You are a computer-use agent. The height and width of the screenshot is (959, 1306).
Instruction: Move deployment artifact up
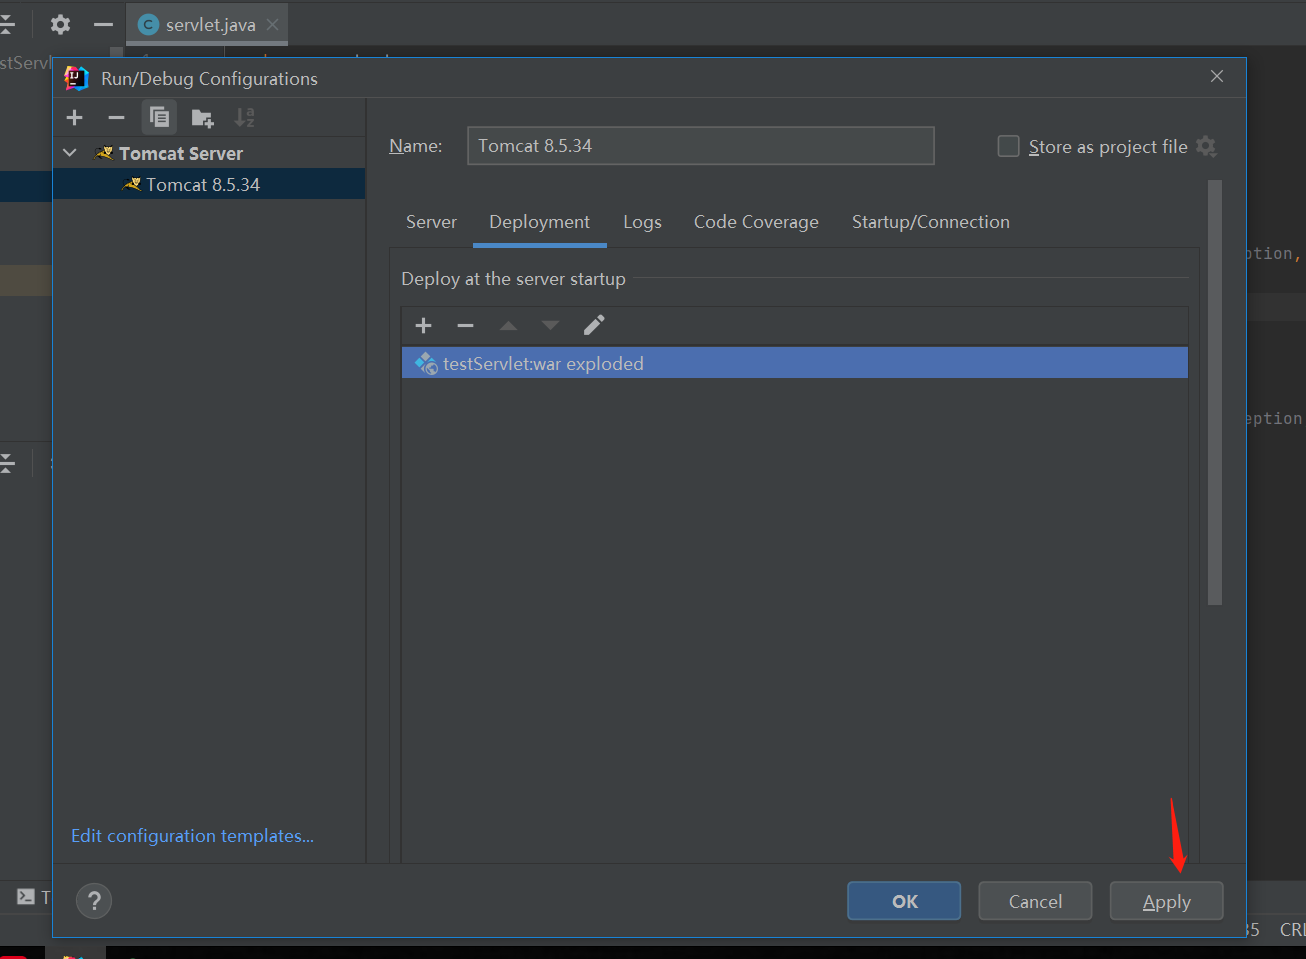[x=508, y=325]
